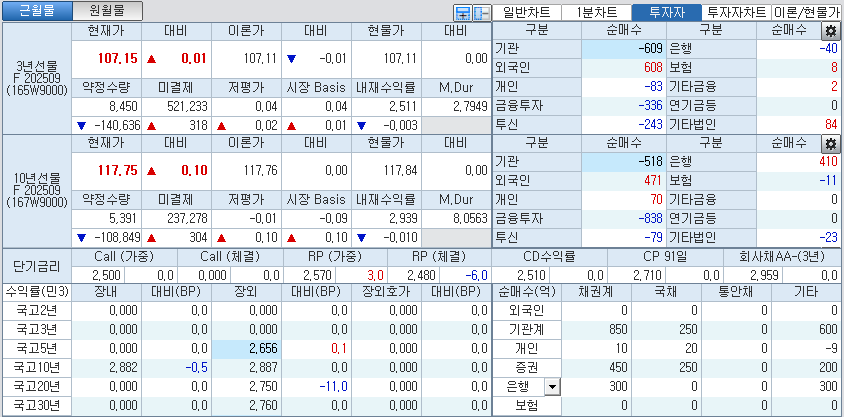The image size is (844, 417).
Task: Click M.Dur value 8.0563
Action: pos(469,218)
